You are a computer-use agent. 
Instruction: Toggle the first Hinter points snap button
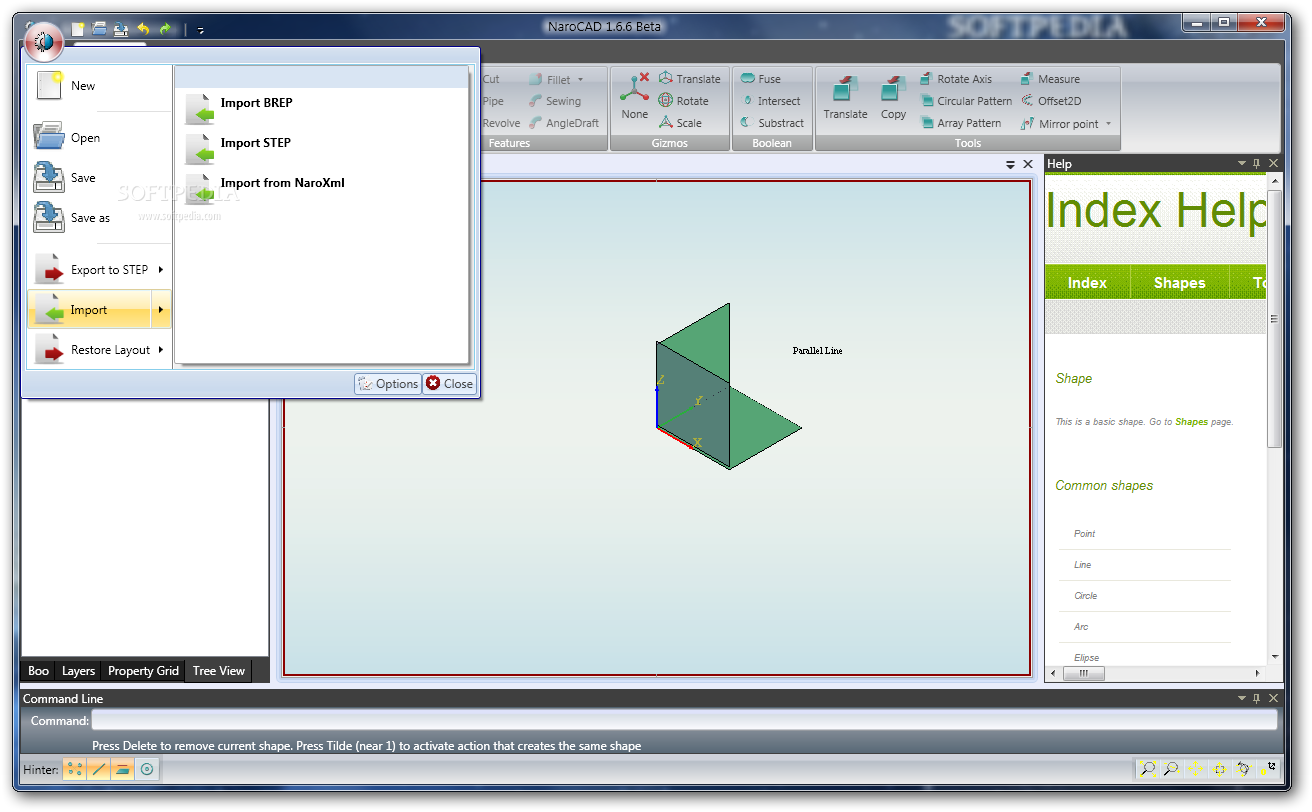(75, 769)
